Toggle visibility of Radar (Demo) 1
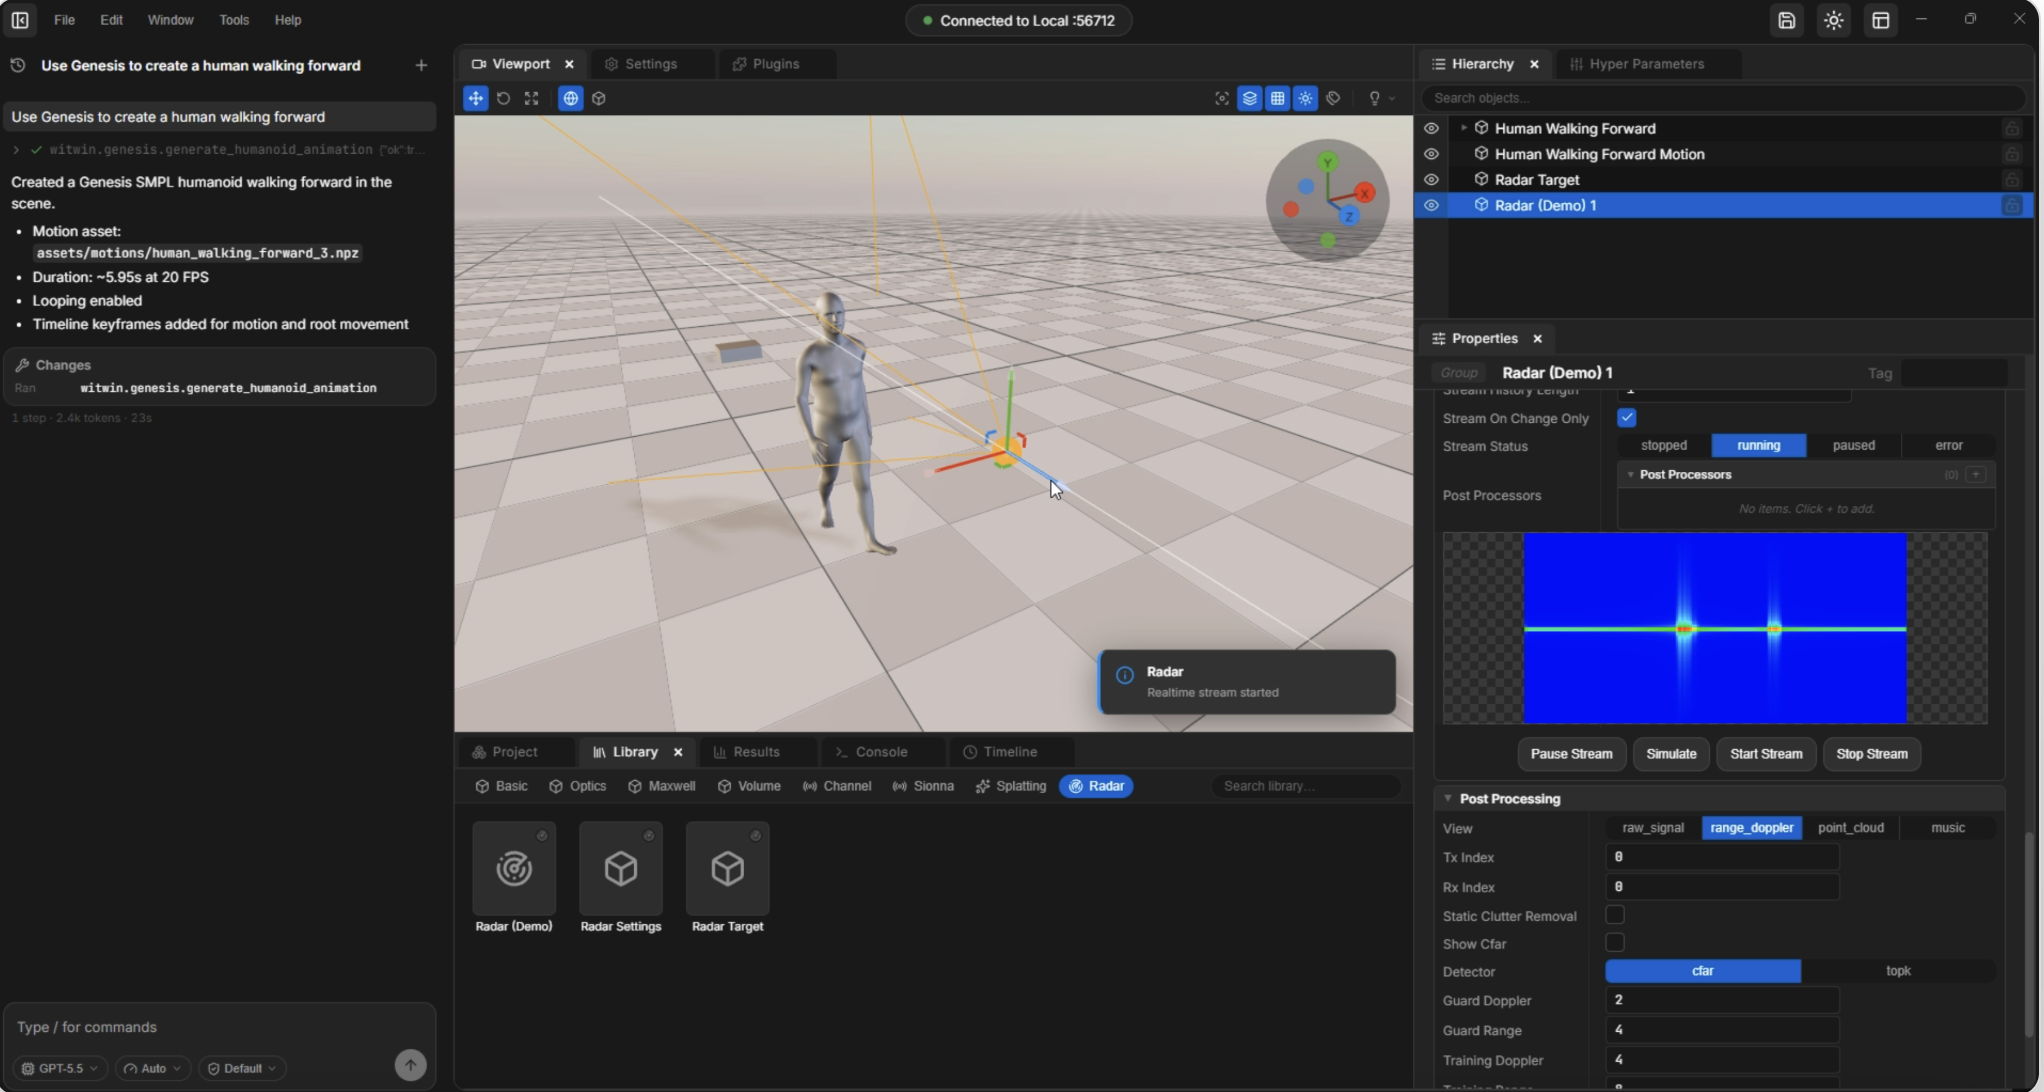 point(1431,205)
